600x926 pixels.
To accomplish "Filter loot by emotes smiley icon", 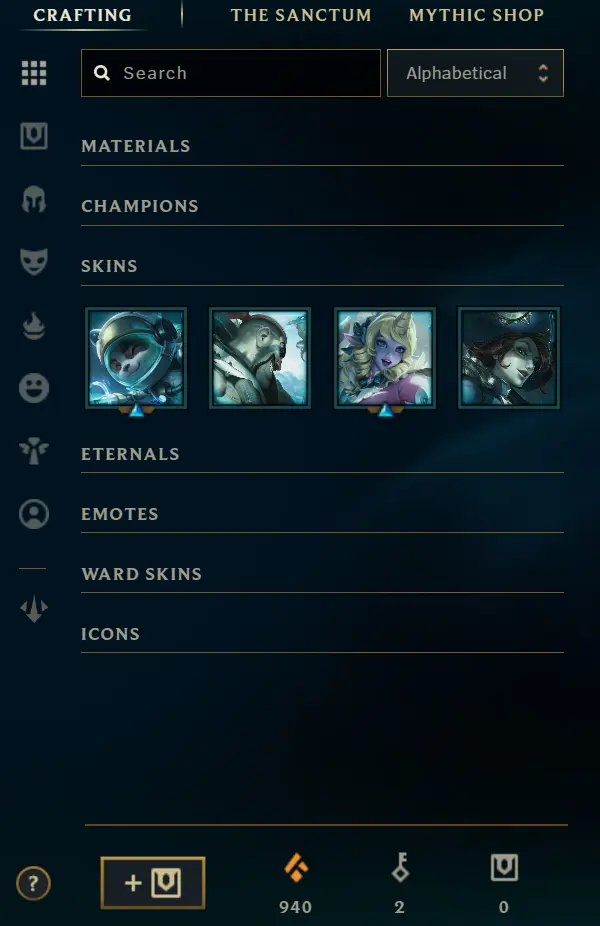I will [34, 389].
